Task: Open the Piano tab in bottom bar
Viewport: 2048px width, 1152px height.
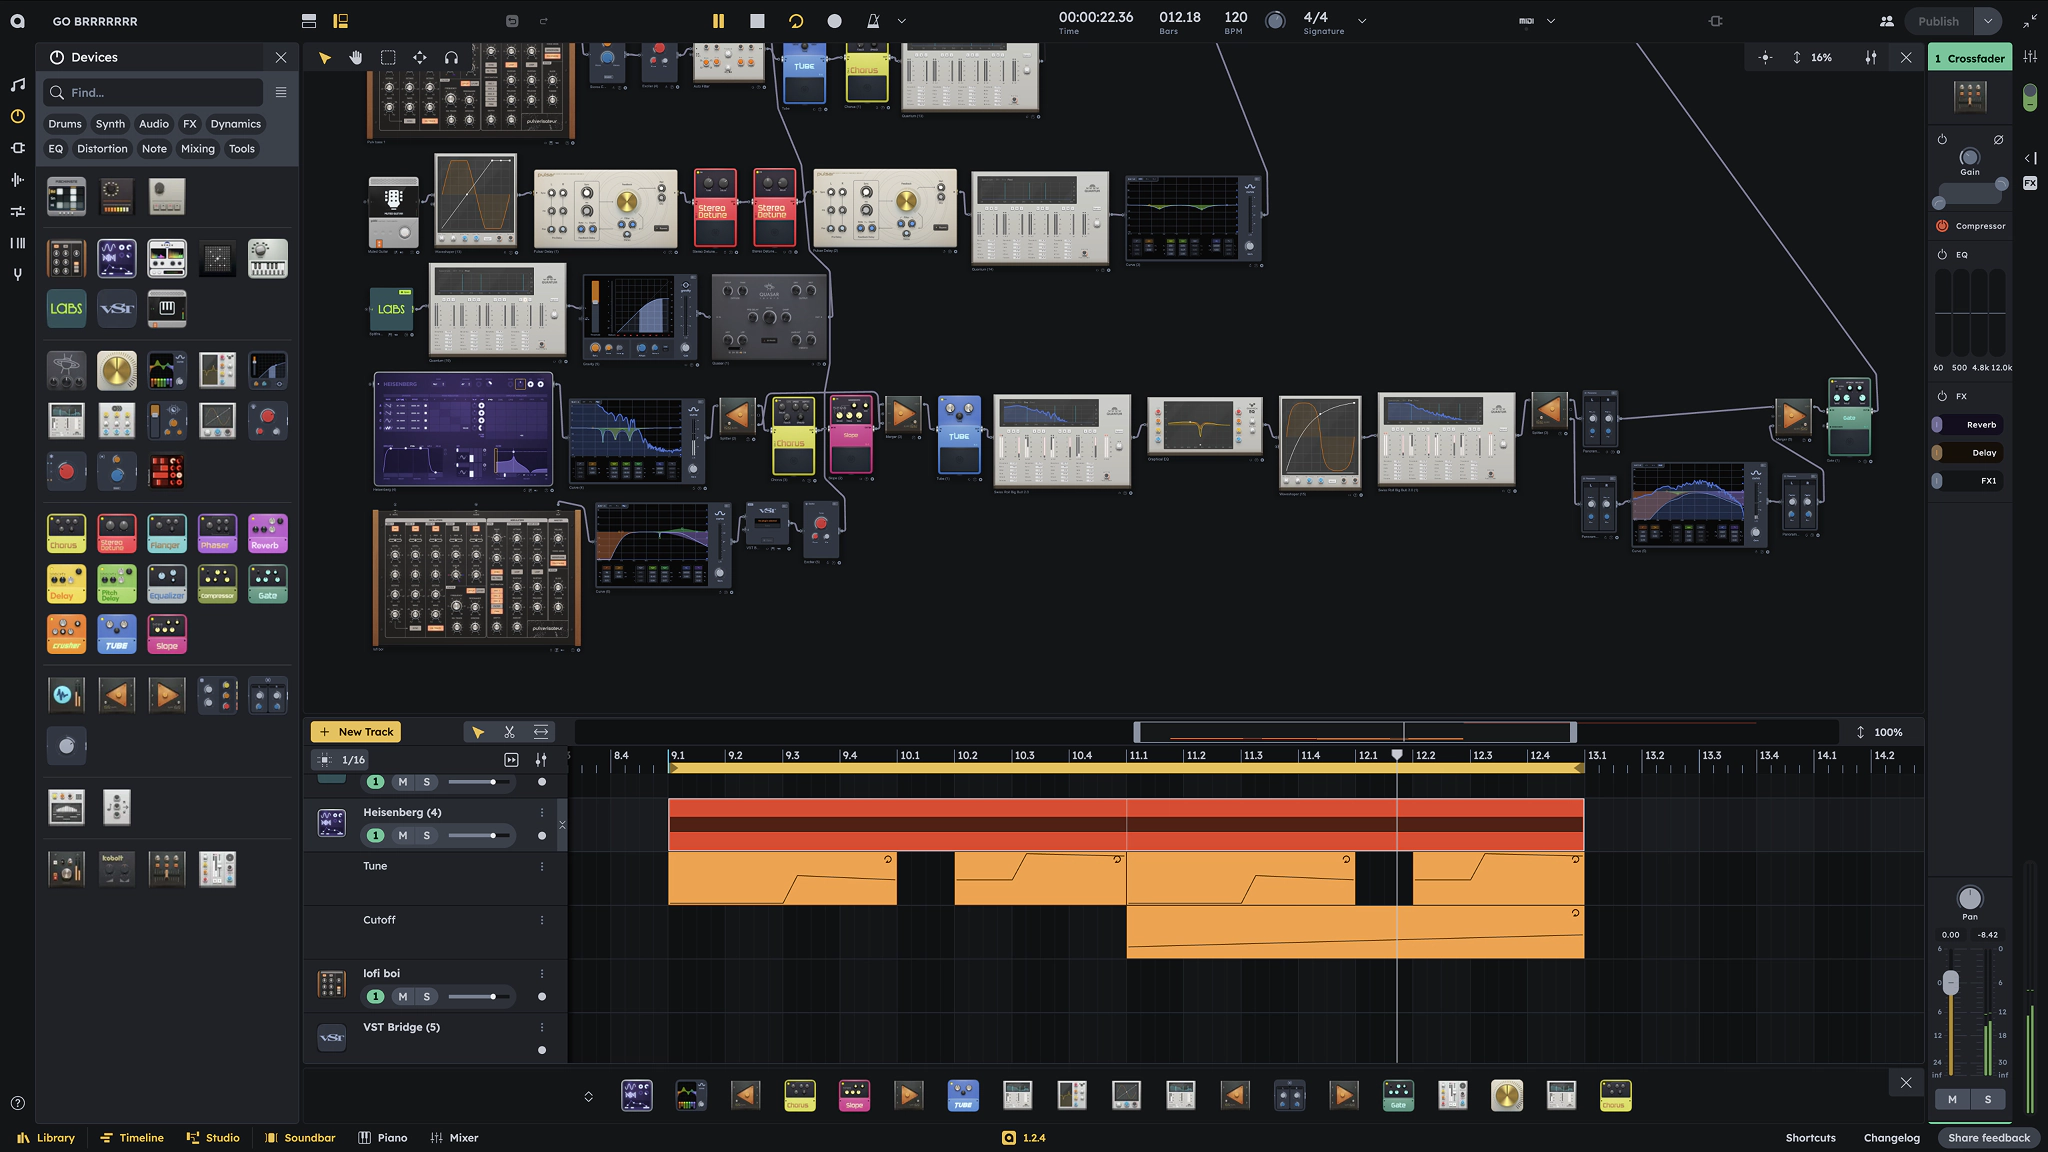Action: 383,1138
